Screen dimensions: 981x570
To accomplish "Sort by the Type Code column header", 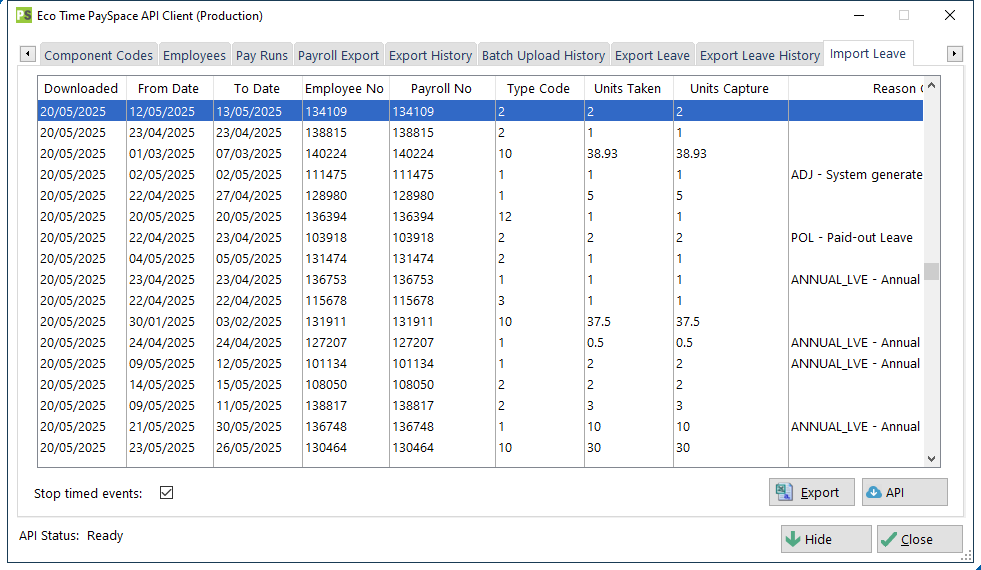I will pyautogui.click(x=538, y=88).
